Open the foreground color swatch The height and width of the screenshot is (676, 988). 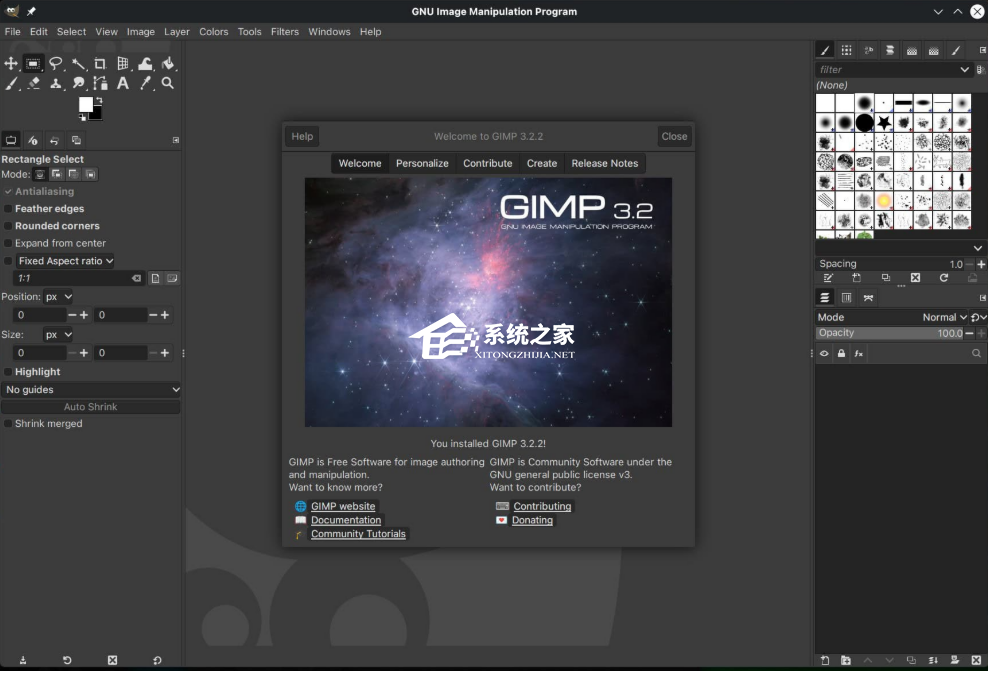pos(85,104)
